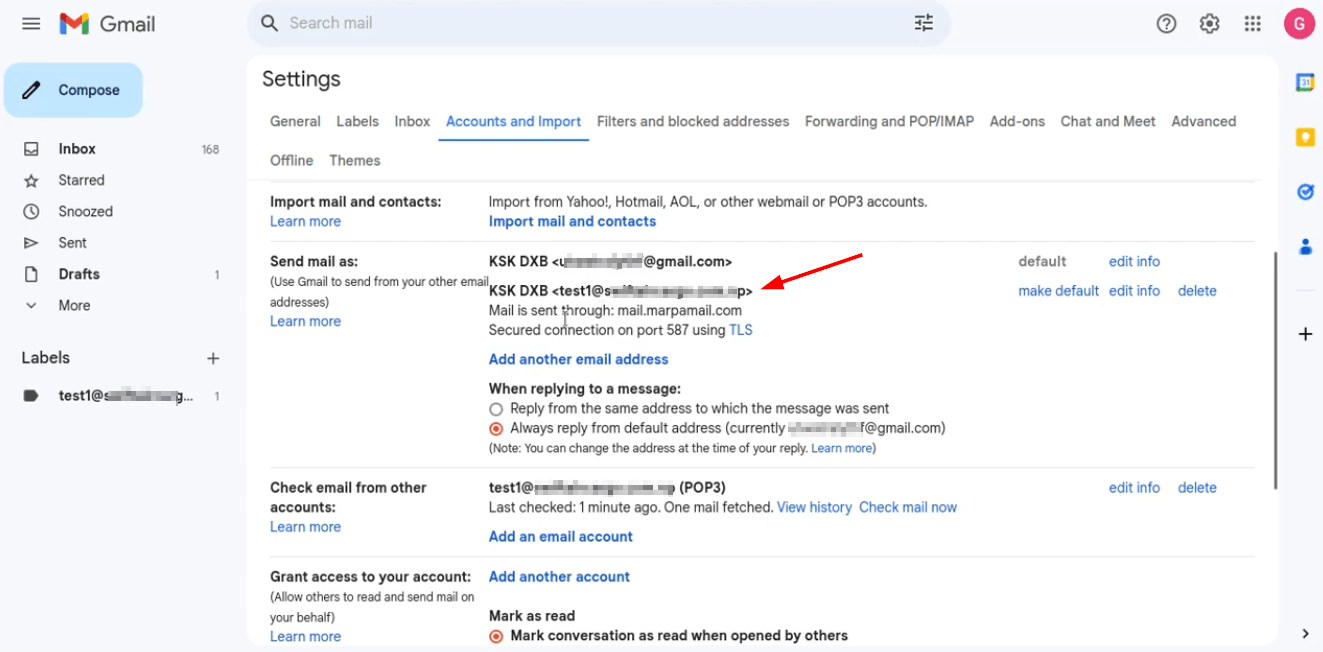Create new label with plus icon
This screenshot has width=1323, height=652.
(212, 358)
